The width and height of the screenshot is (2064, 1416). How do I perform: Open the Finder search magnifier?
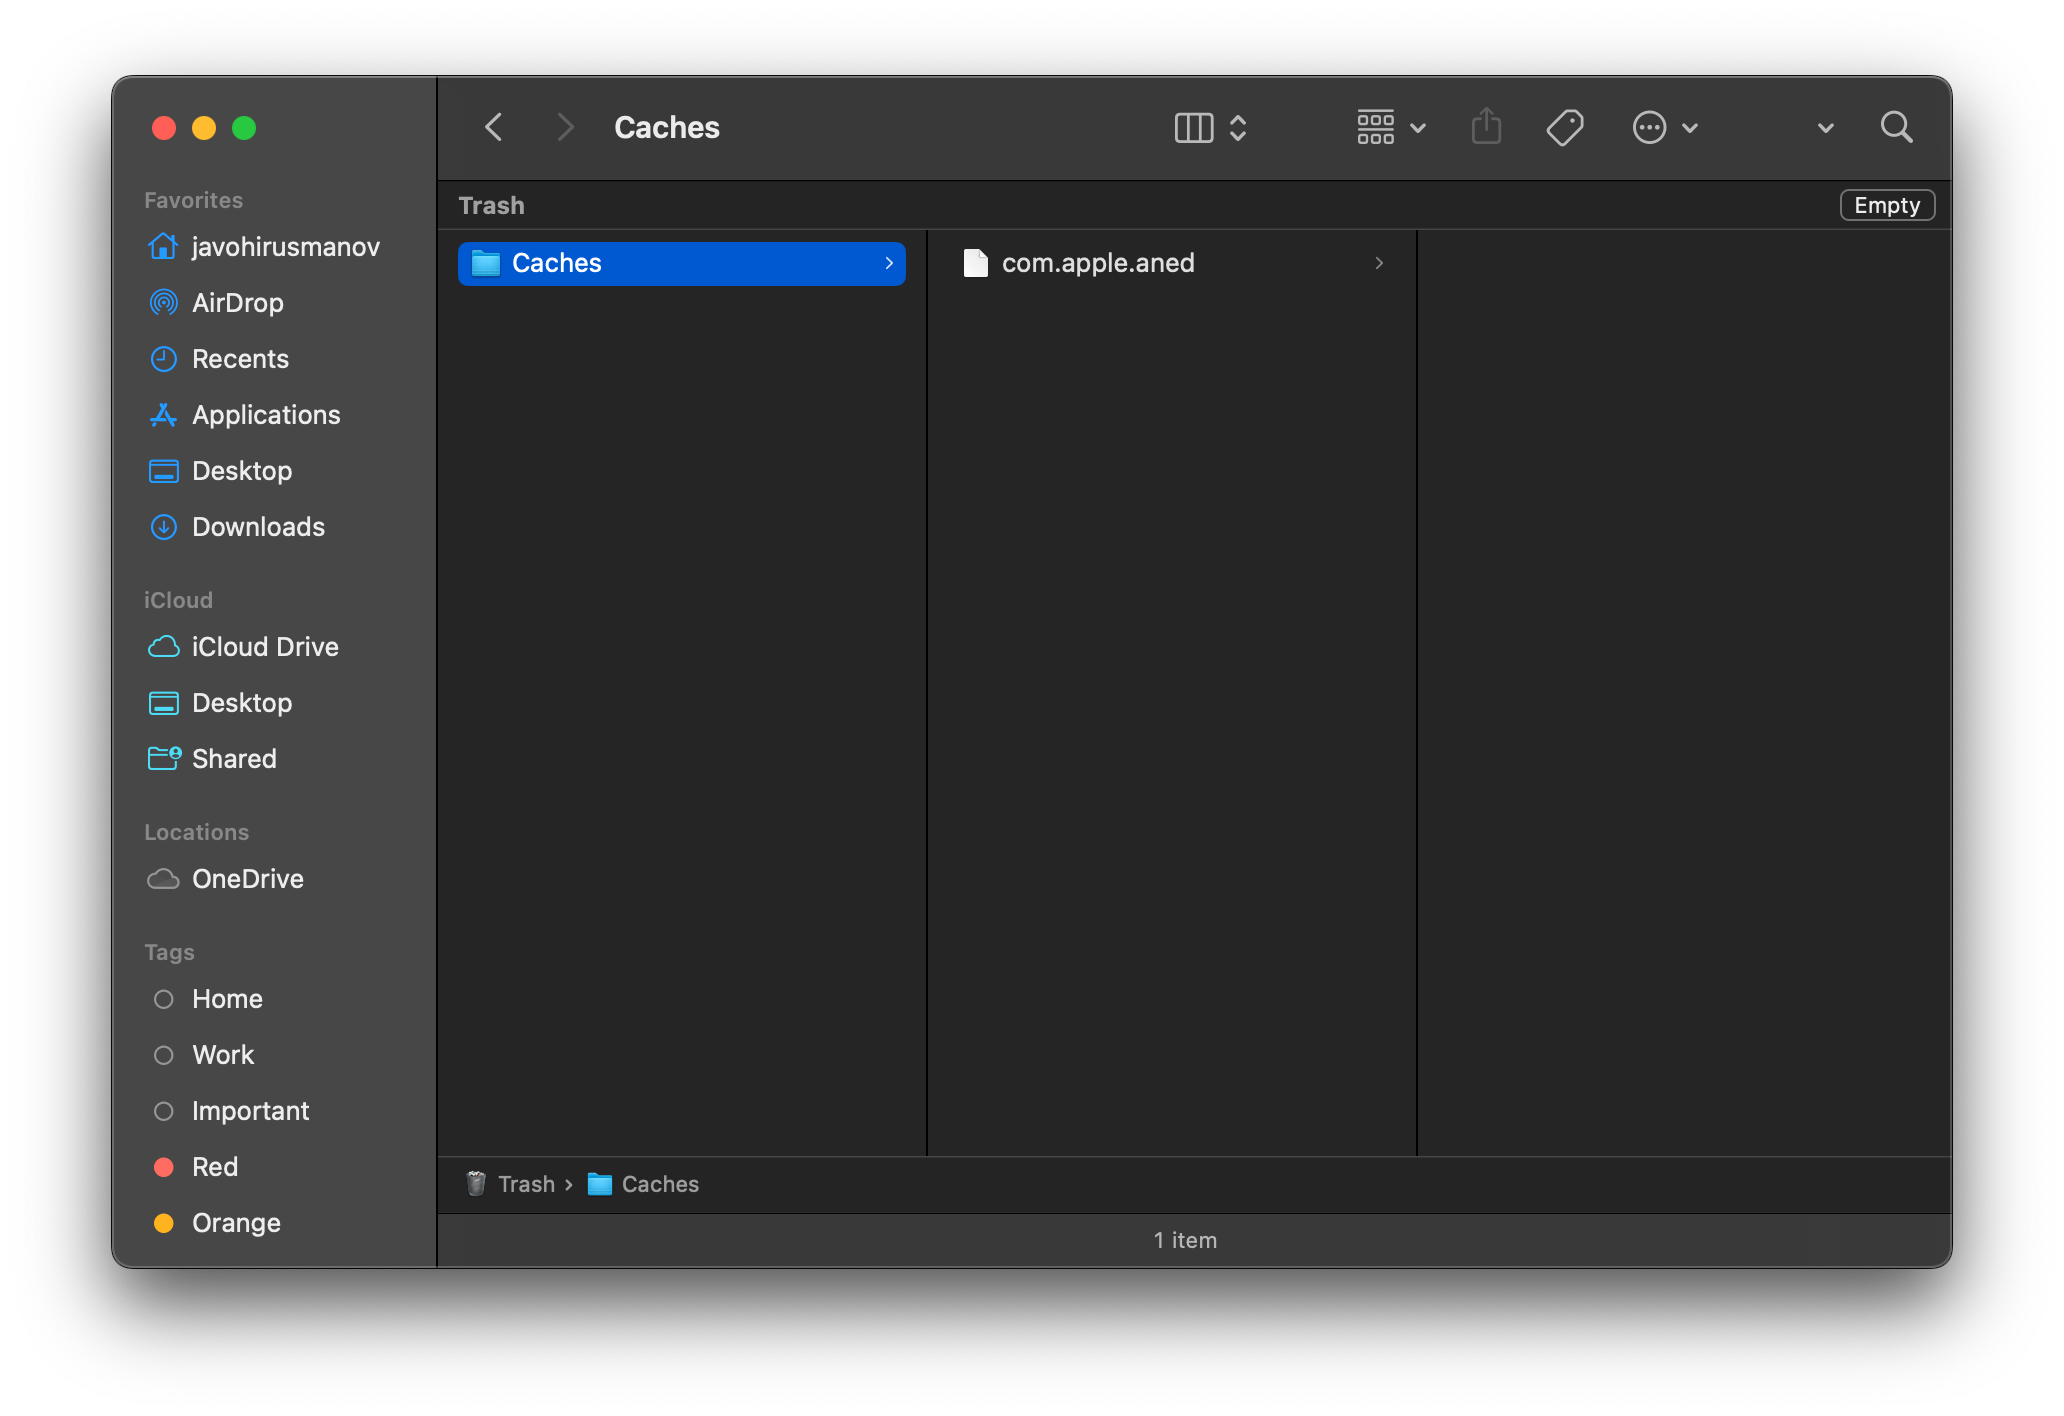coord(1896,127)
